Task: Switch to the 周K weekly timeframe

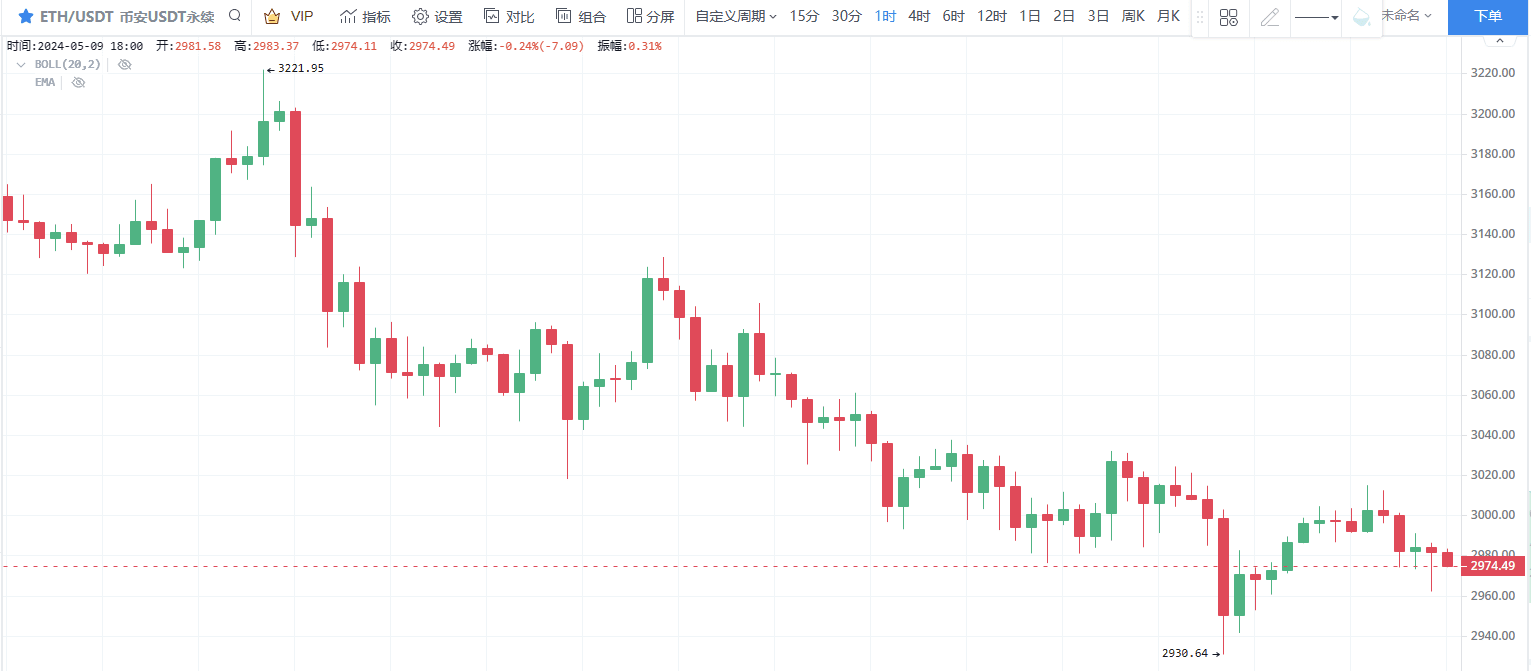Action: (1133, 16)
